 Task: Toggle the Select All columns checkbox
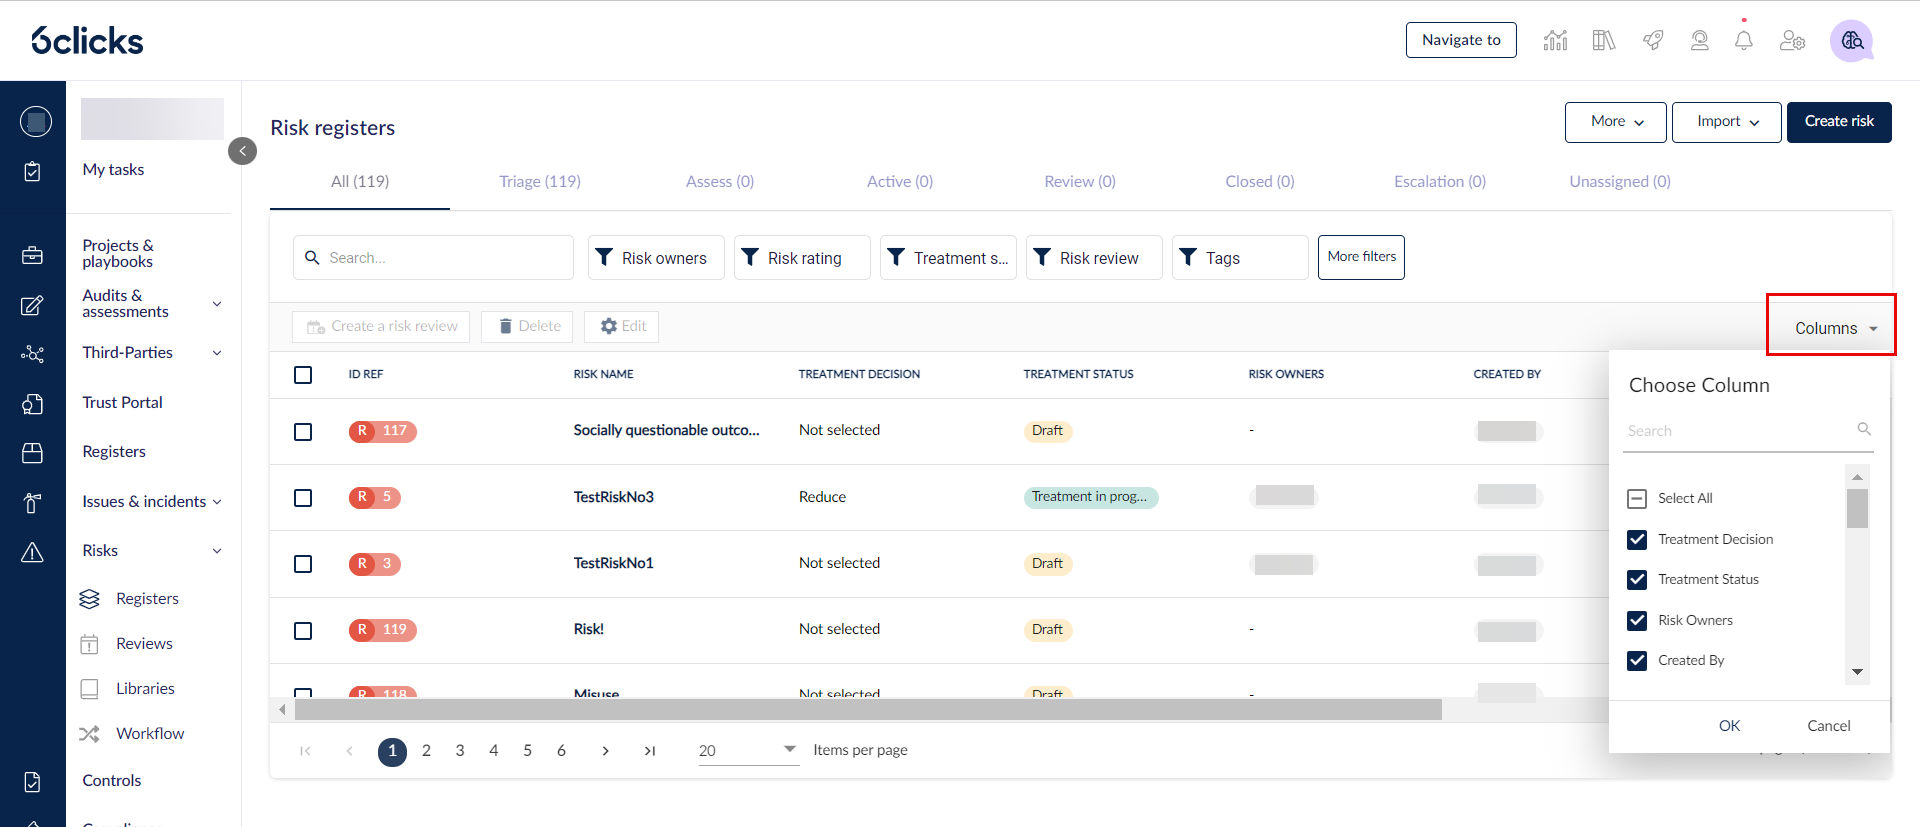click(x=1637, y=498)
